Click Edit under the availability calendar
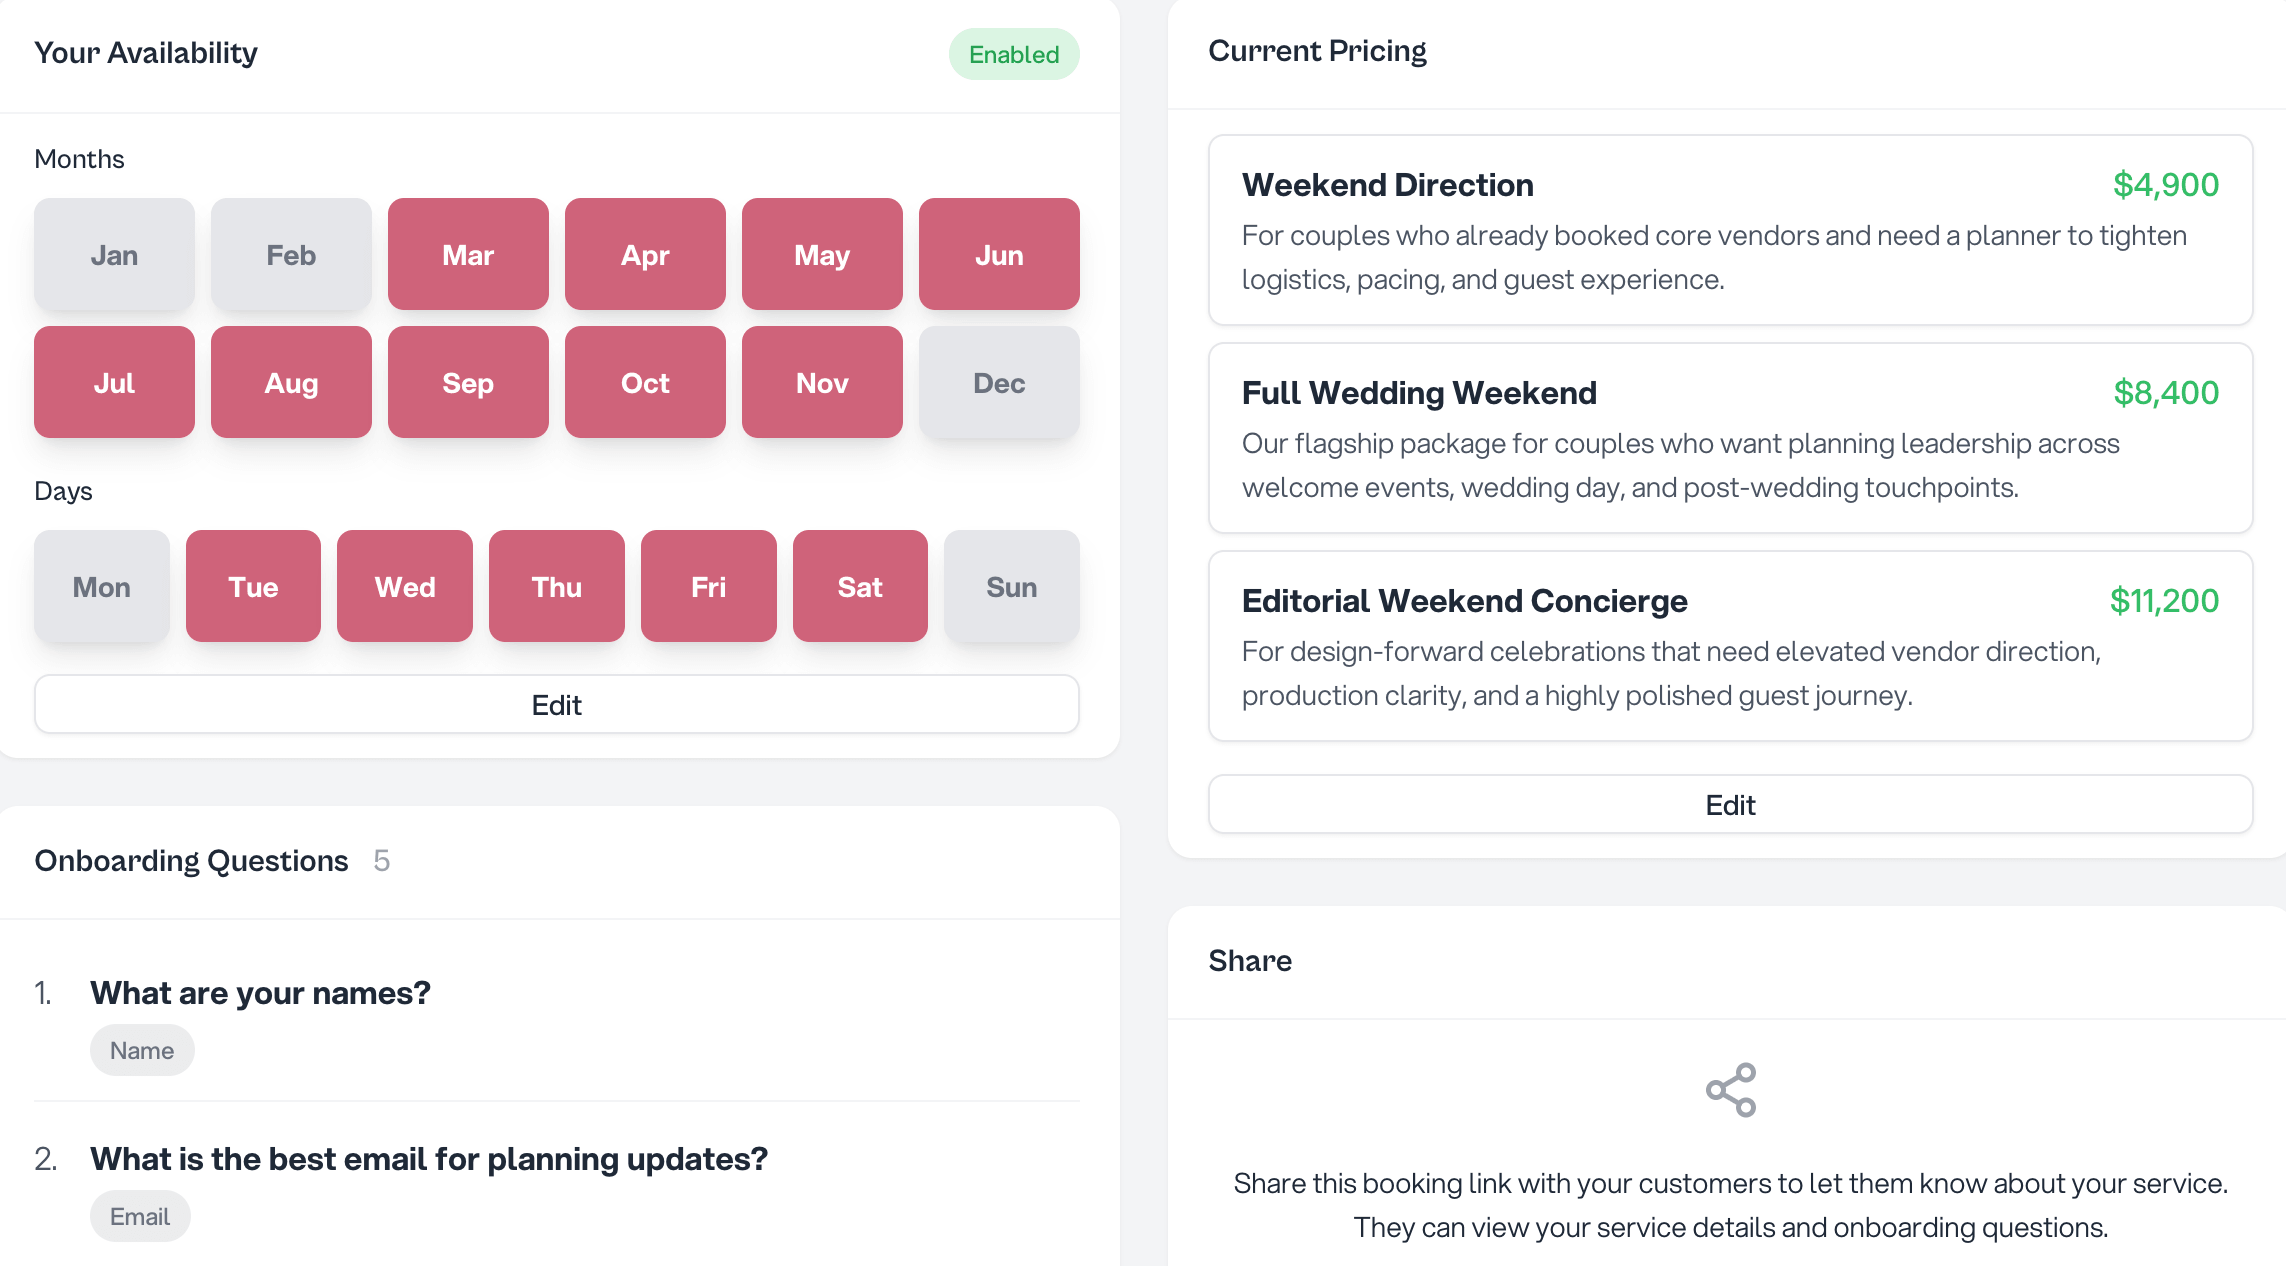This screenshot has height=1266, width=2286. coord(557,704)
